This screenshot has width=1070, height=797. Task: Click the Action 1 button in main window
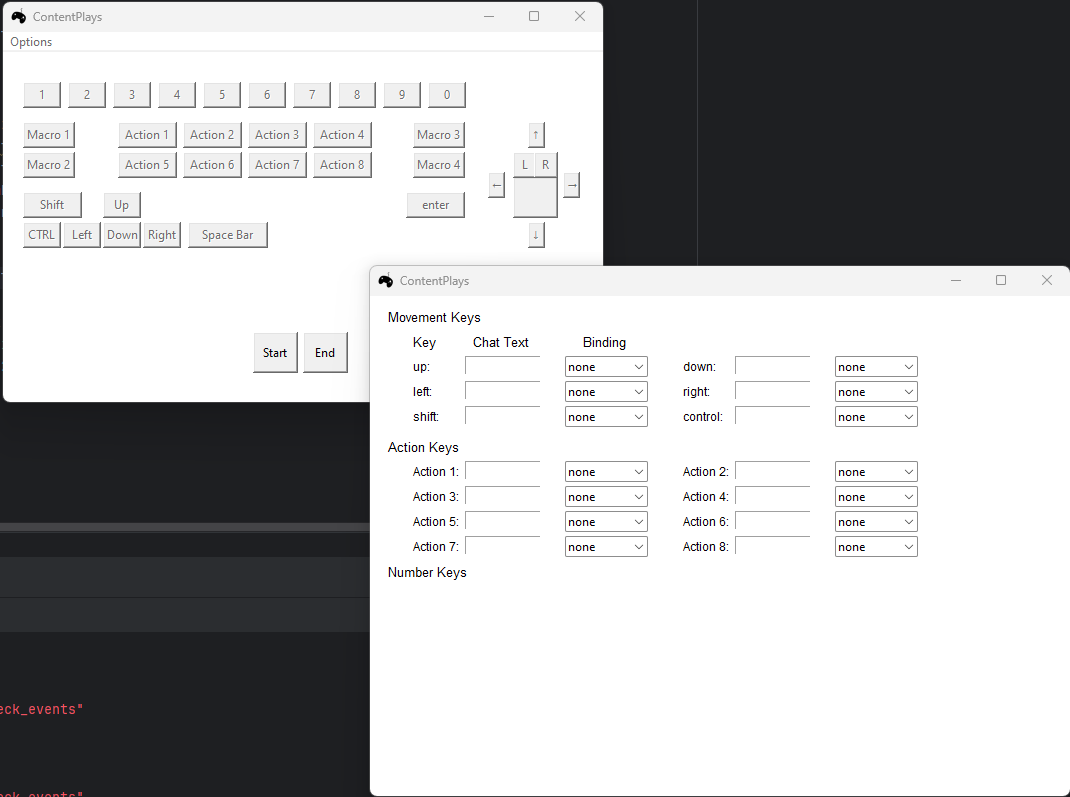[147, 135]
